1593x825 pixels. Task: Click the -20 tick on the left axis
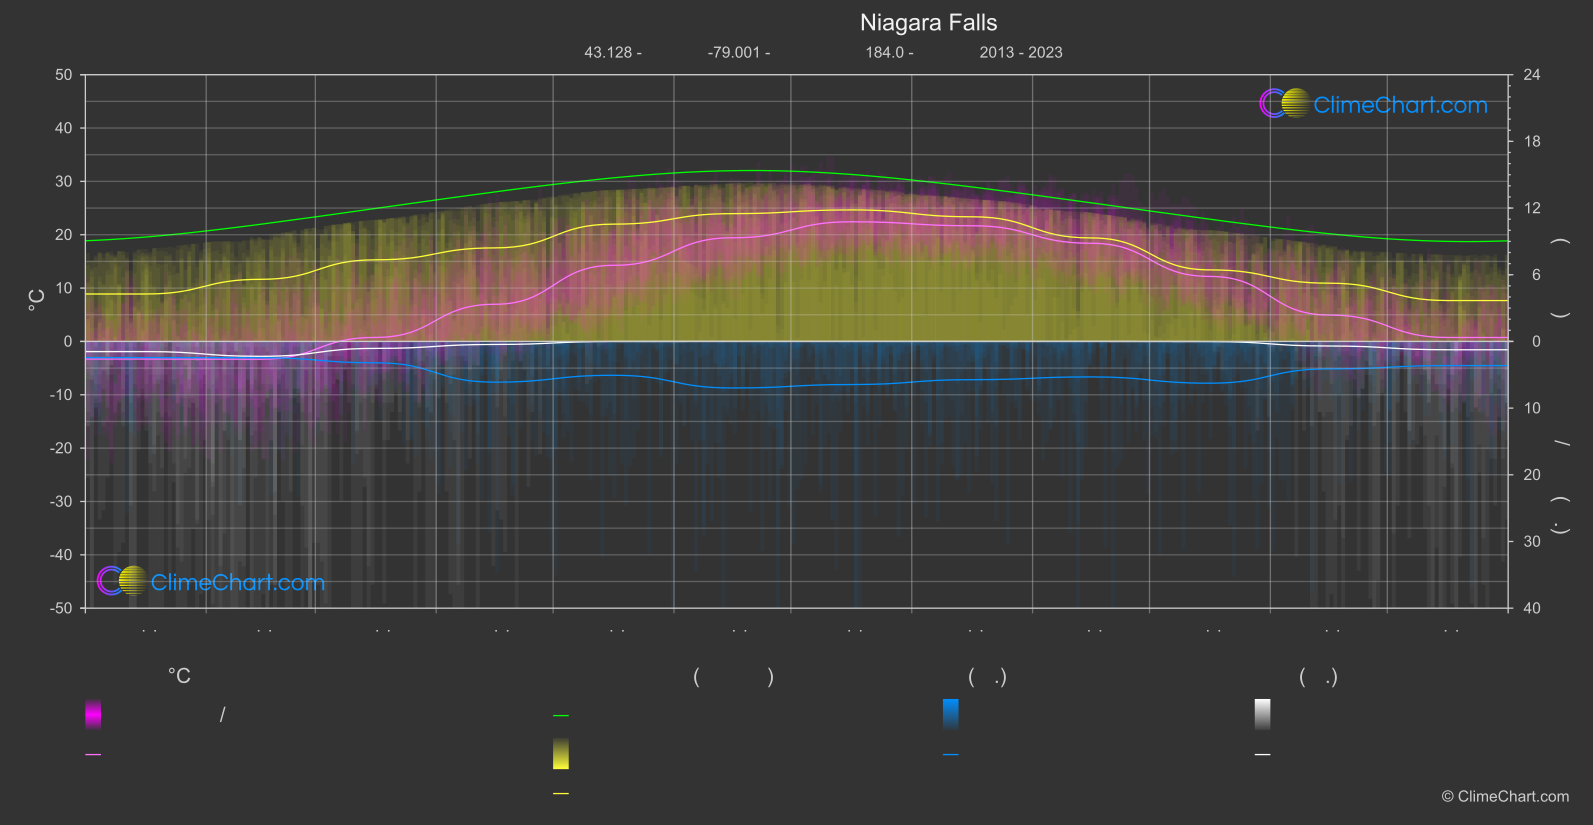point(61,448)
